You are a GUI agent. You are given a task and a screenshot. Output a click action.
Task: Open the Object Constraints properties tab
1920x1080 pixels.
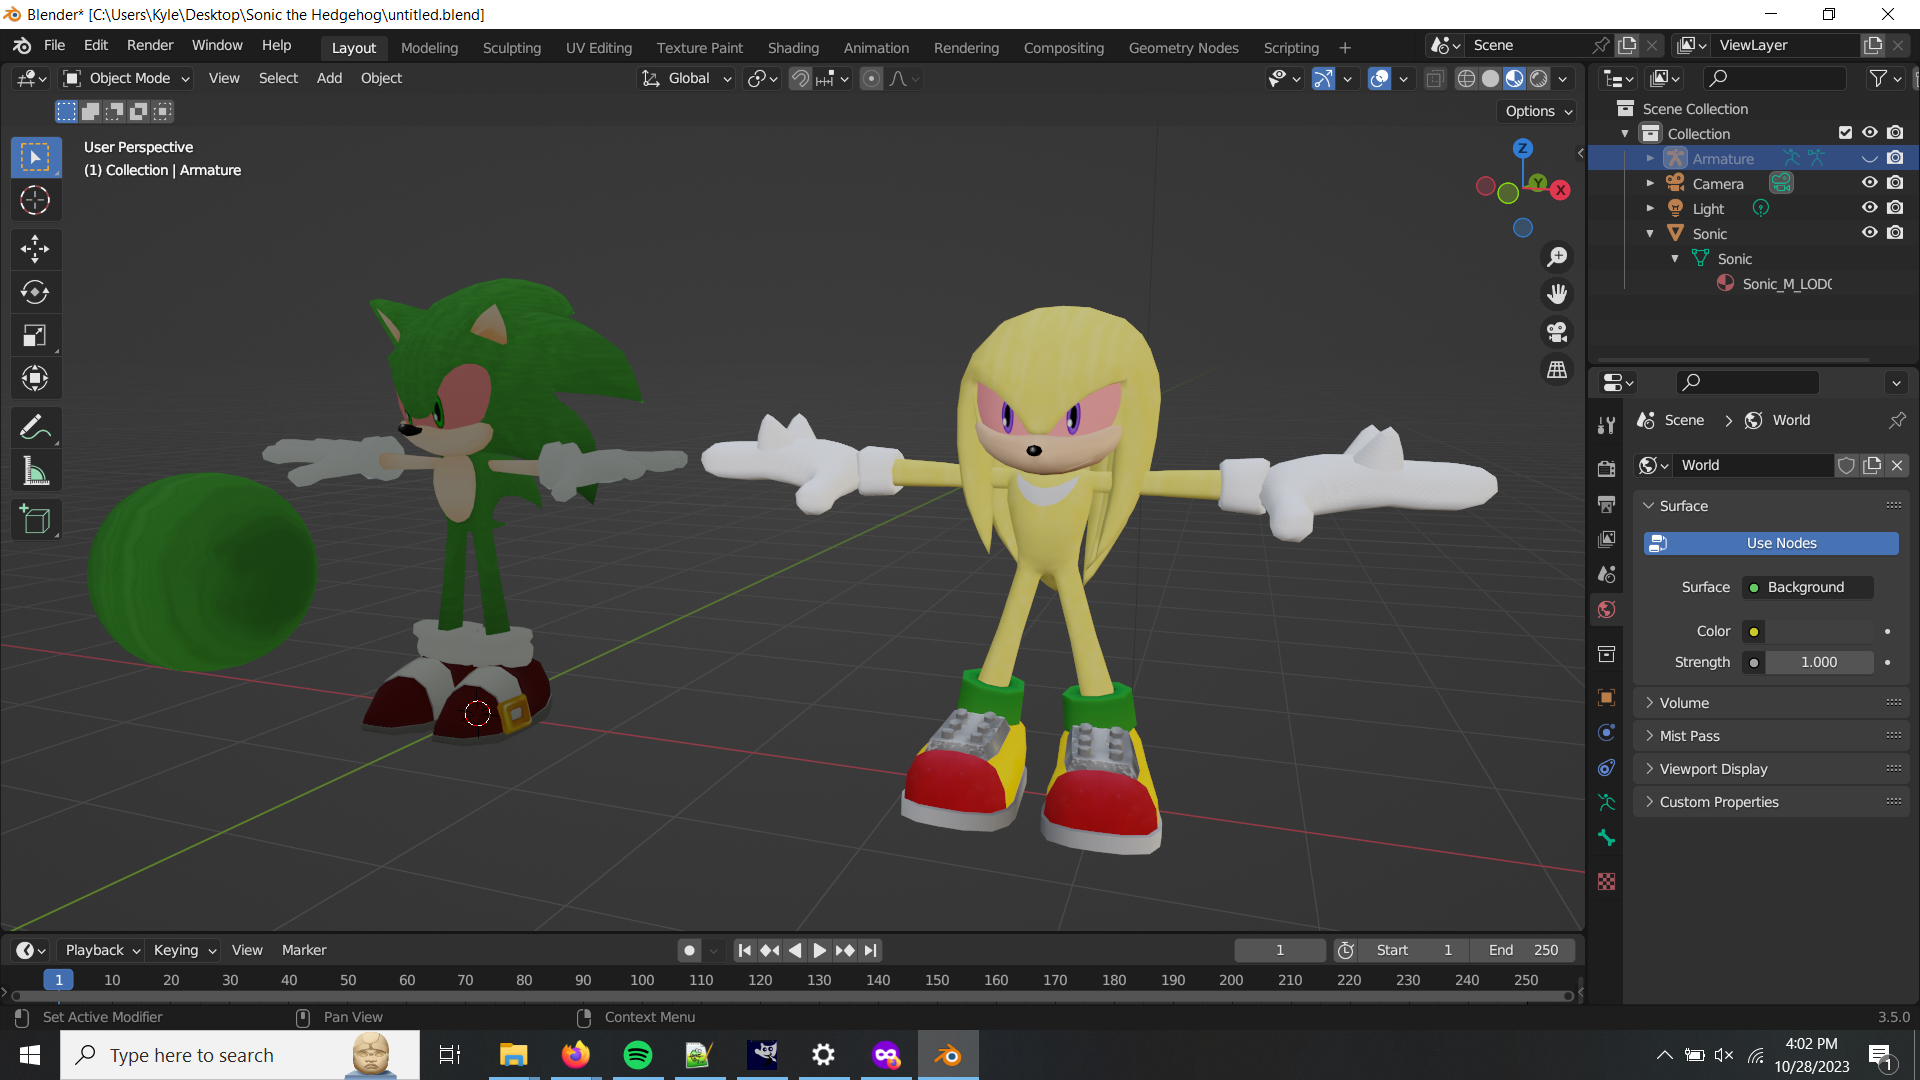tap(1606, 768)
